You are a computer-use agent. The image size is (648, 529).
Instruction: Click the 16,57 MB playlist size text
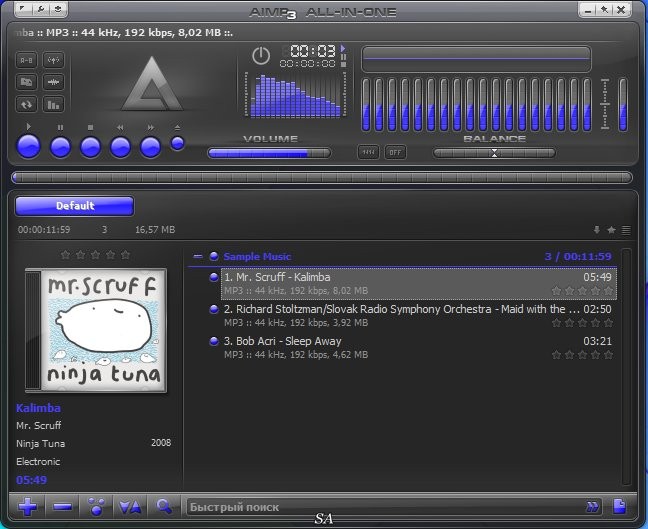[x=155, y=229]
